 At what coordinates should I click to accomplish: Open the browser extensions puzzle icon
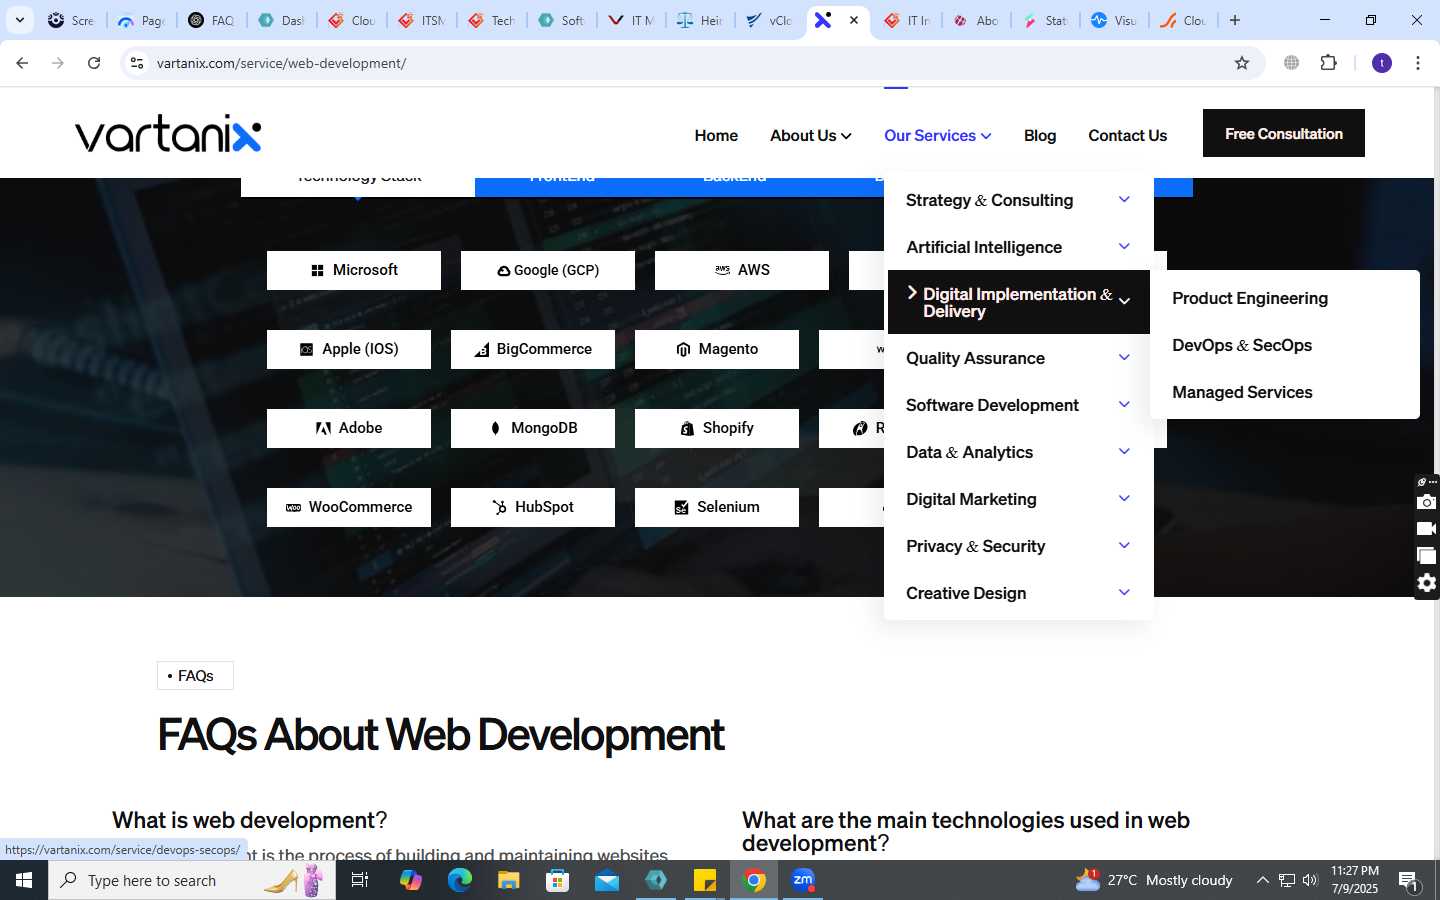point(1328,63)
